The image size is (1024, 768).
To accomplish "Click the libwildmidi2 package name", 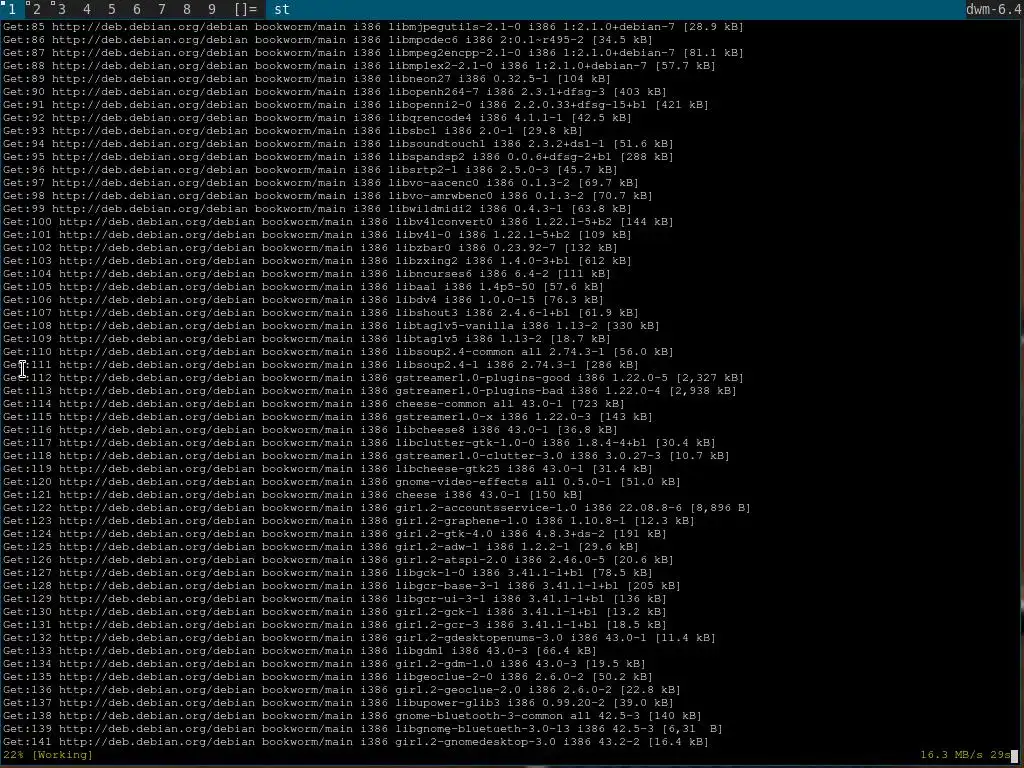I will coord(430,209).
